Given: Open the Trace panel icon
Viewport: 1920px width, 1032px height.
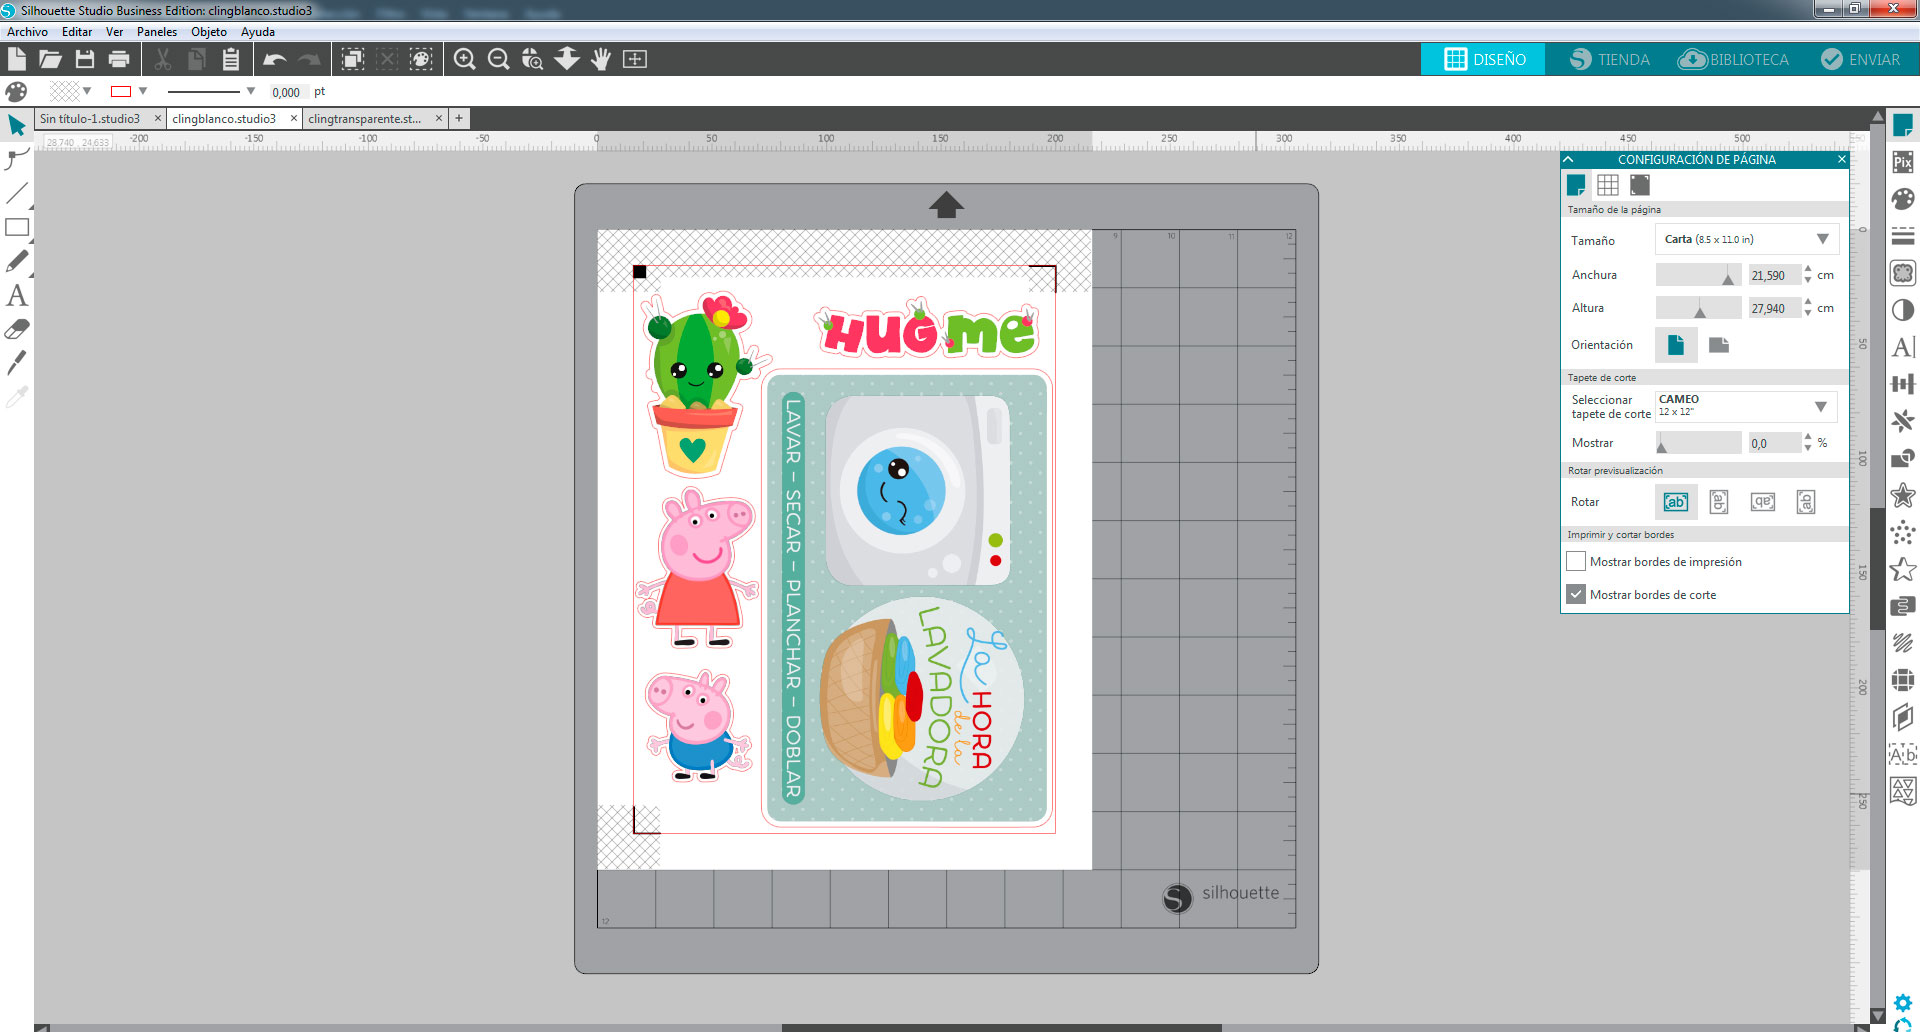Looking at the screenshot, I should [x=1903, y=273].
